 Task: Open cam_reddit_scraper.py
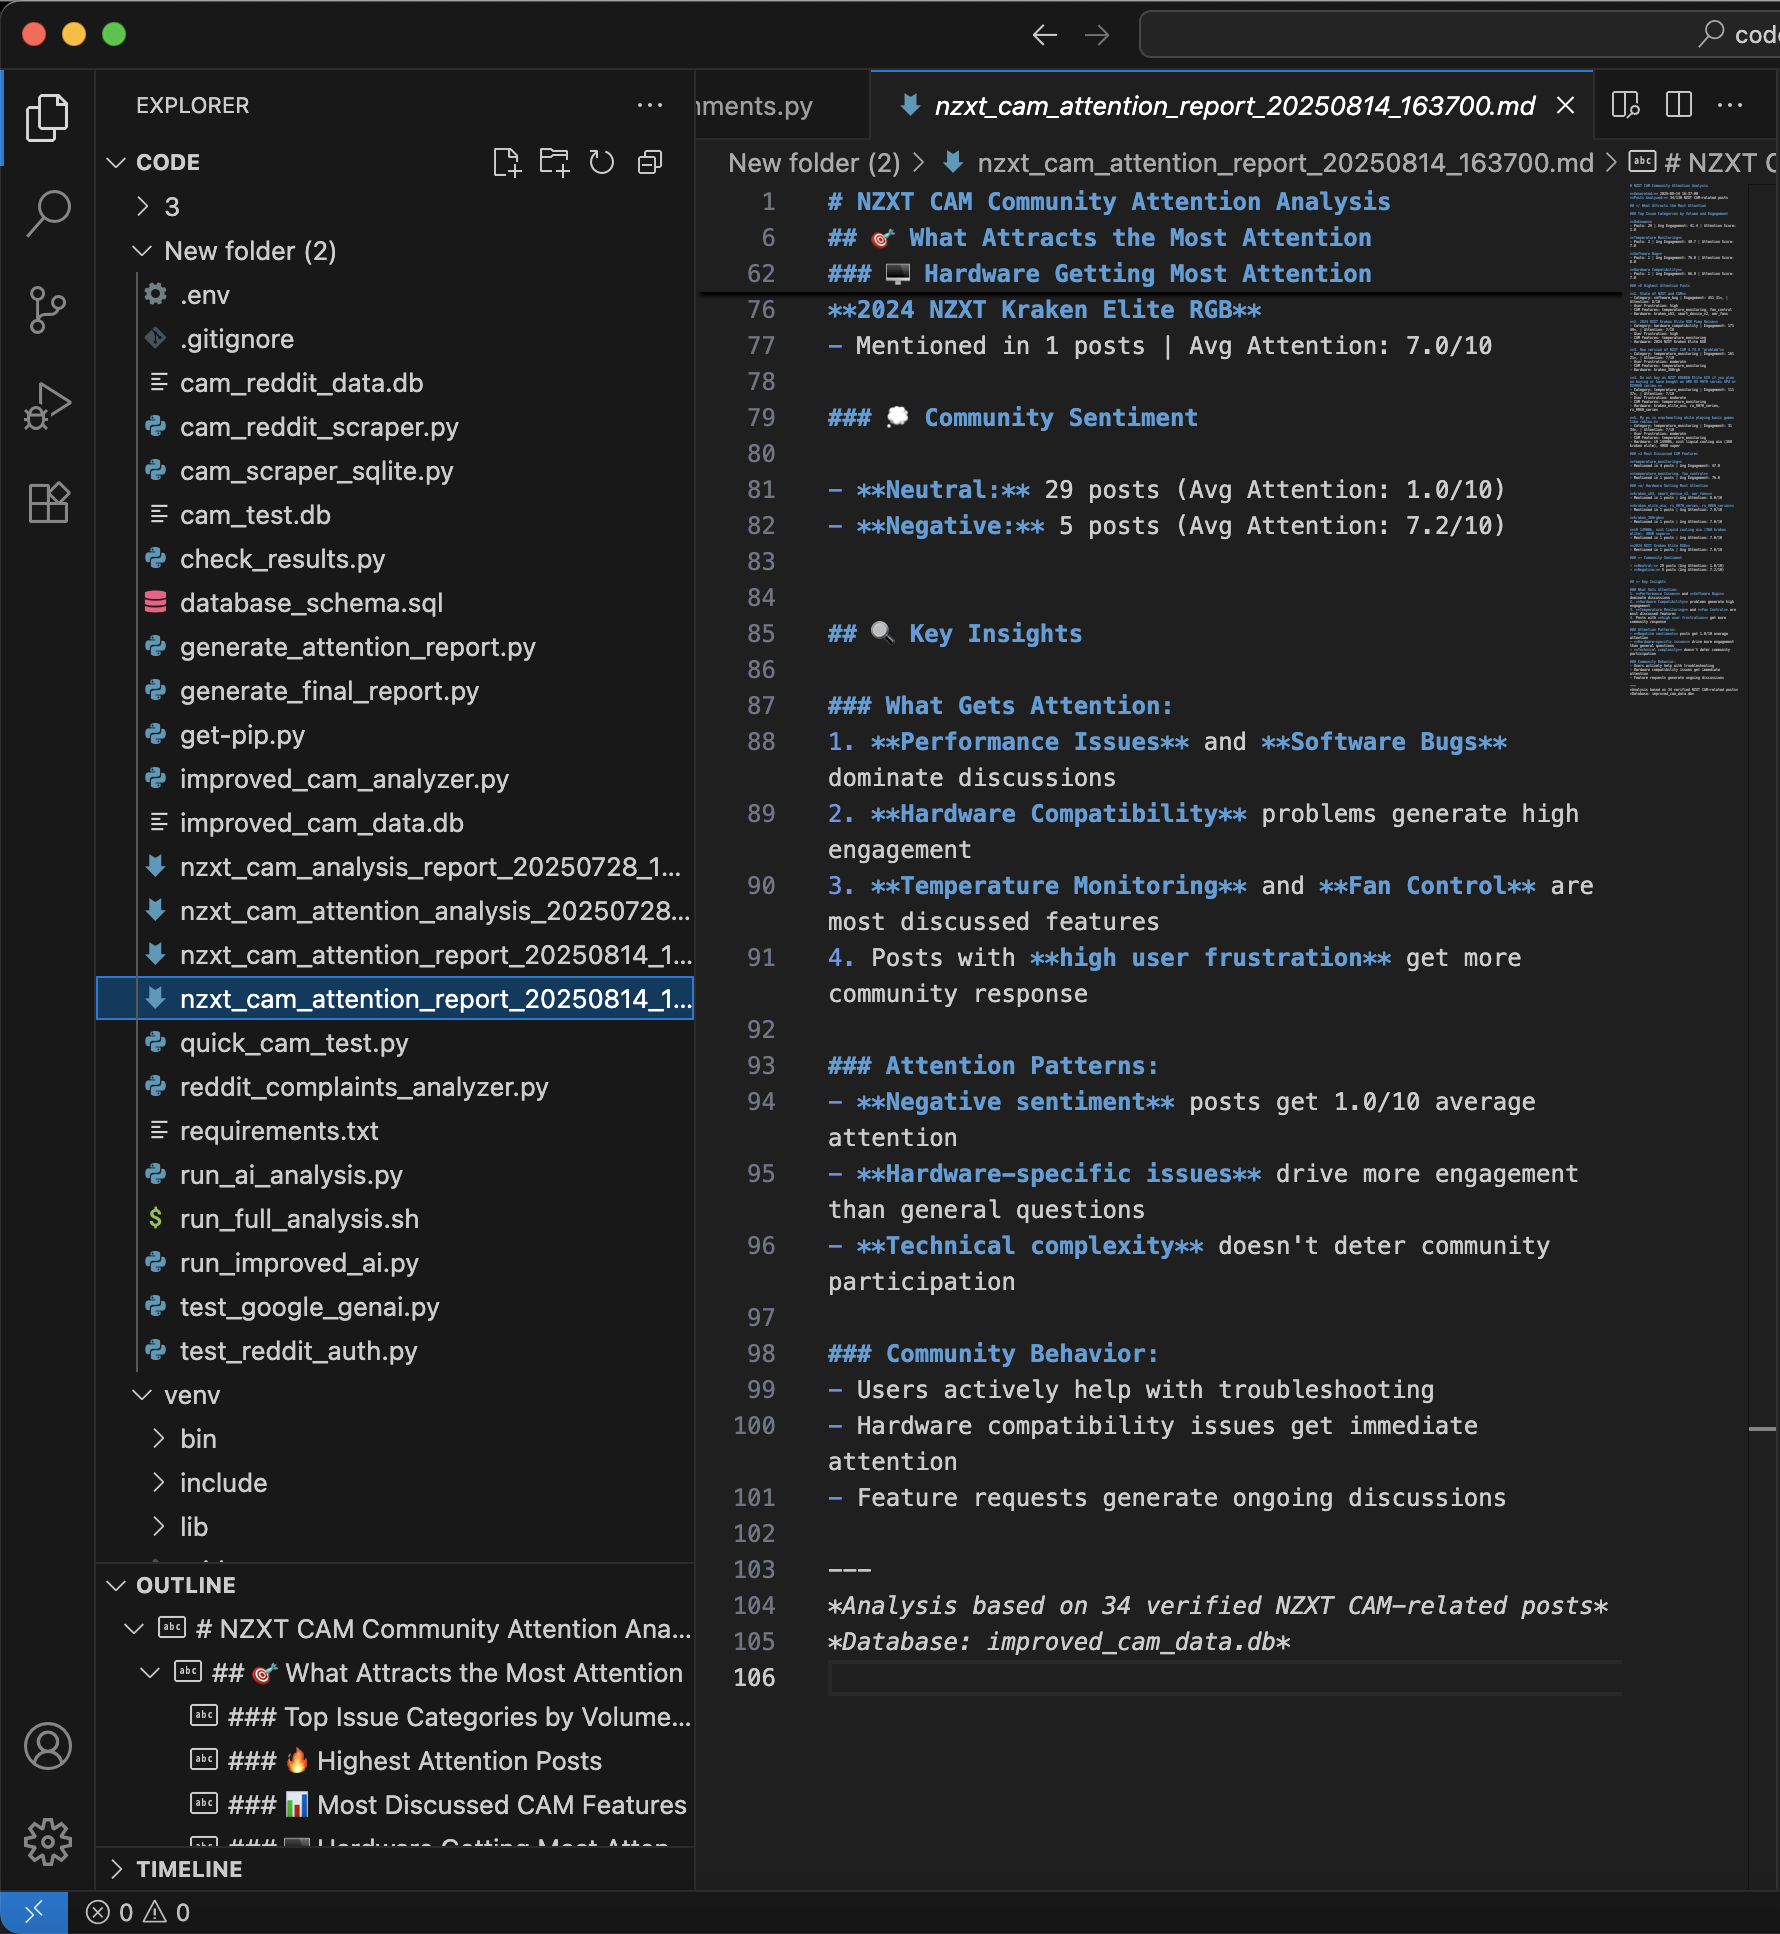click(395, 427)
